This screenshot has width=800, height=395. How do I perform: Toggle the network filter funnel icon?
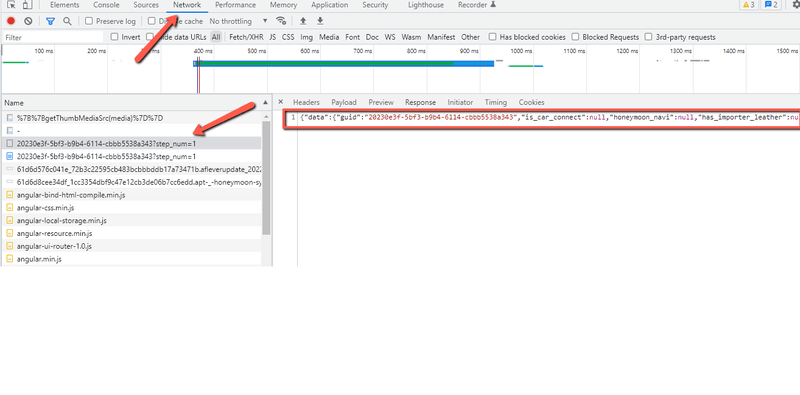coord(50,21)
